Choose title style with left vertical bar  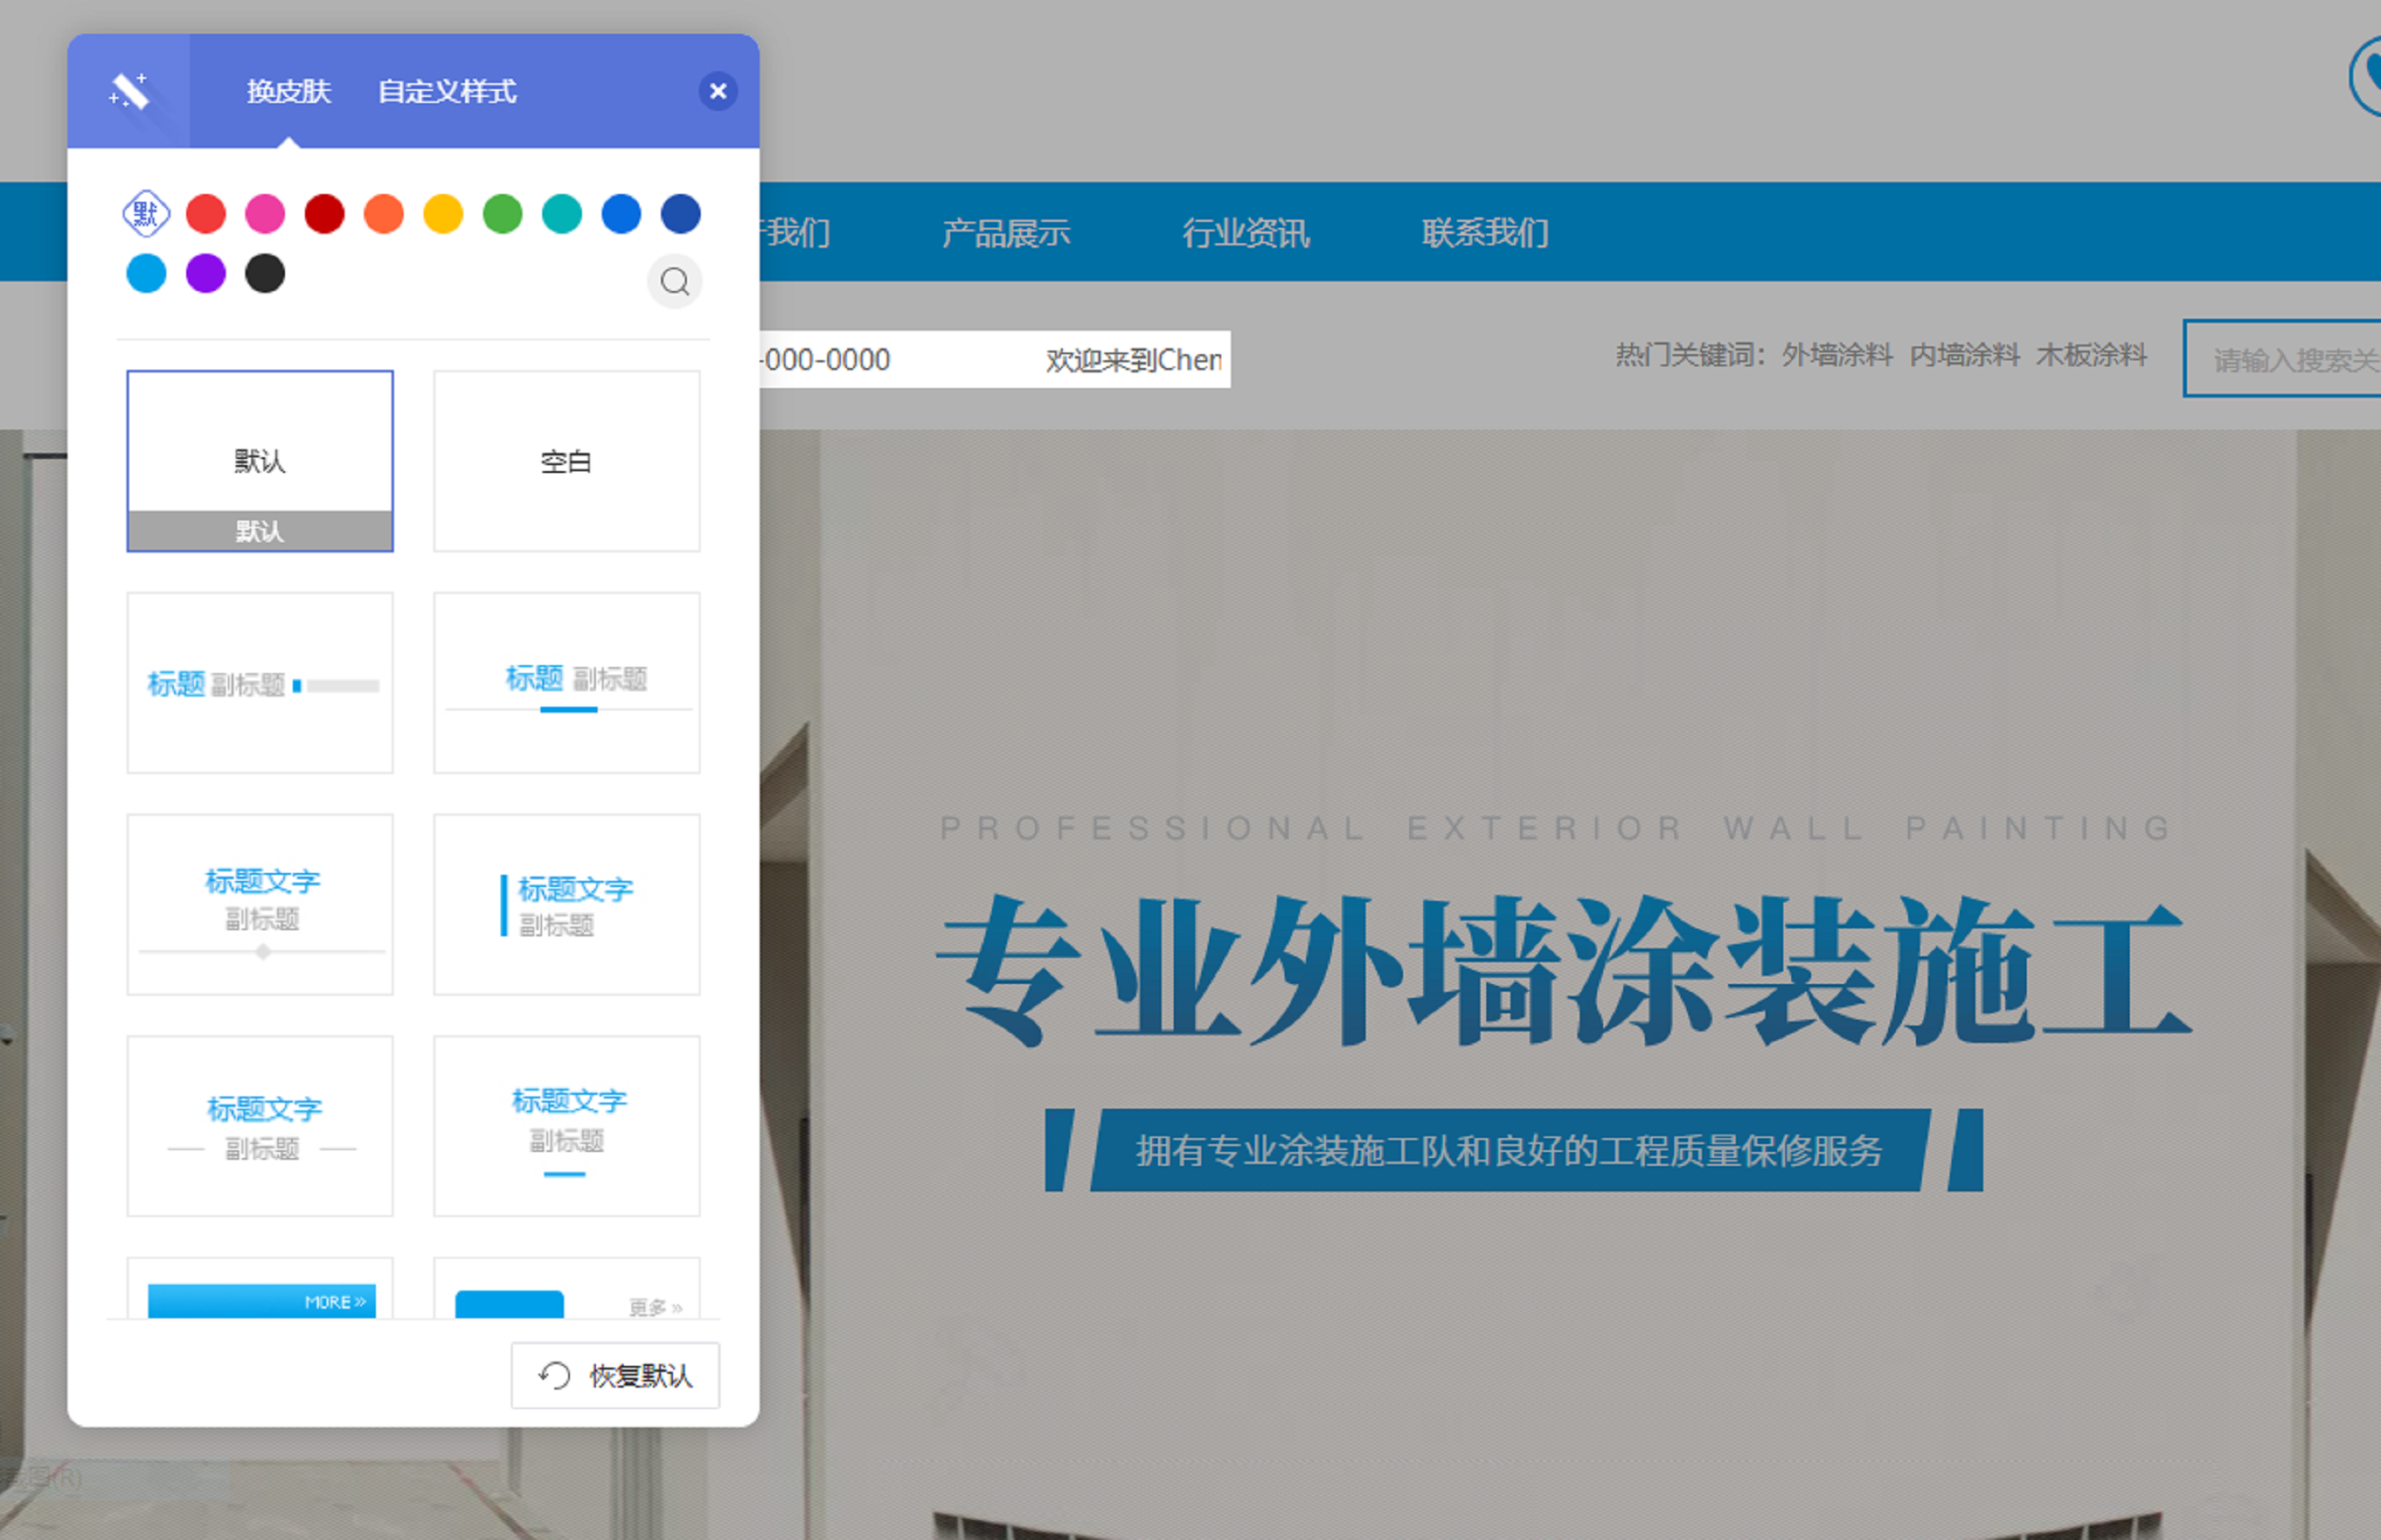tap(566, 904)
